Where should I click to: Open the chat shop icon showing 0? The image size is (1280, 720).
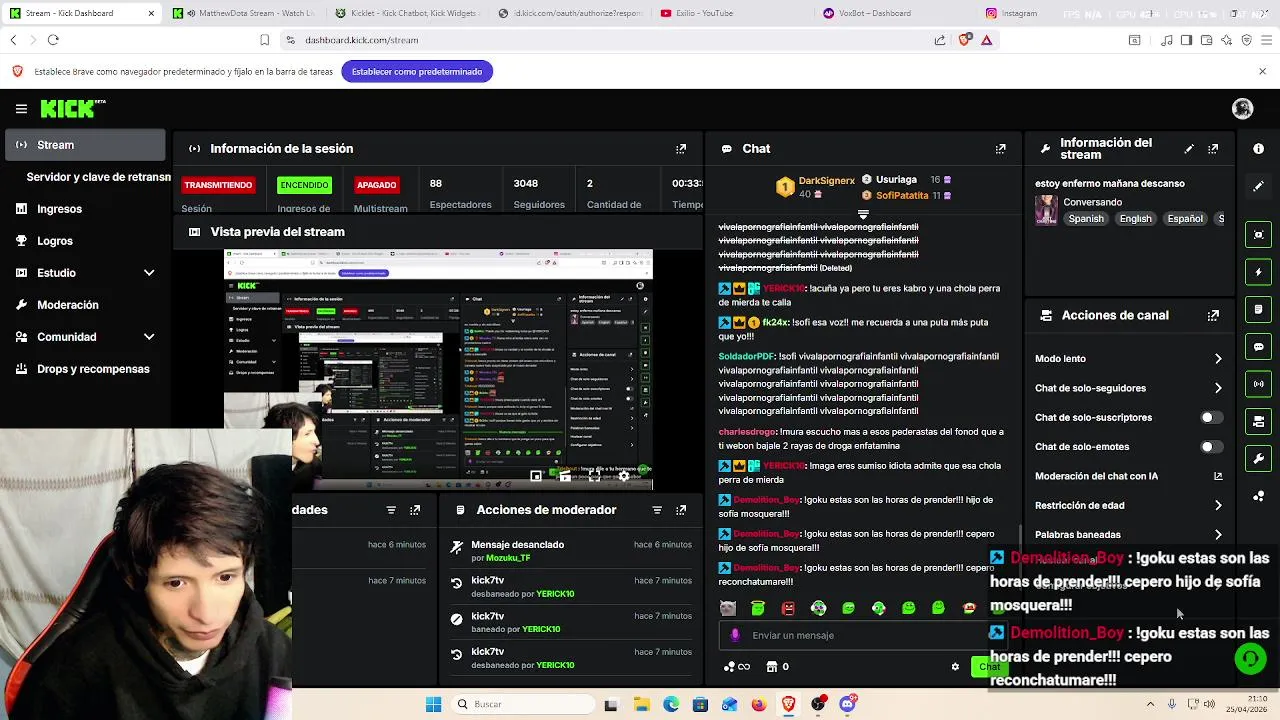click(777, 667)
